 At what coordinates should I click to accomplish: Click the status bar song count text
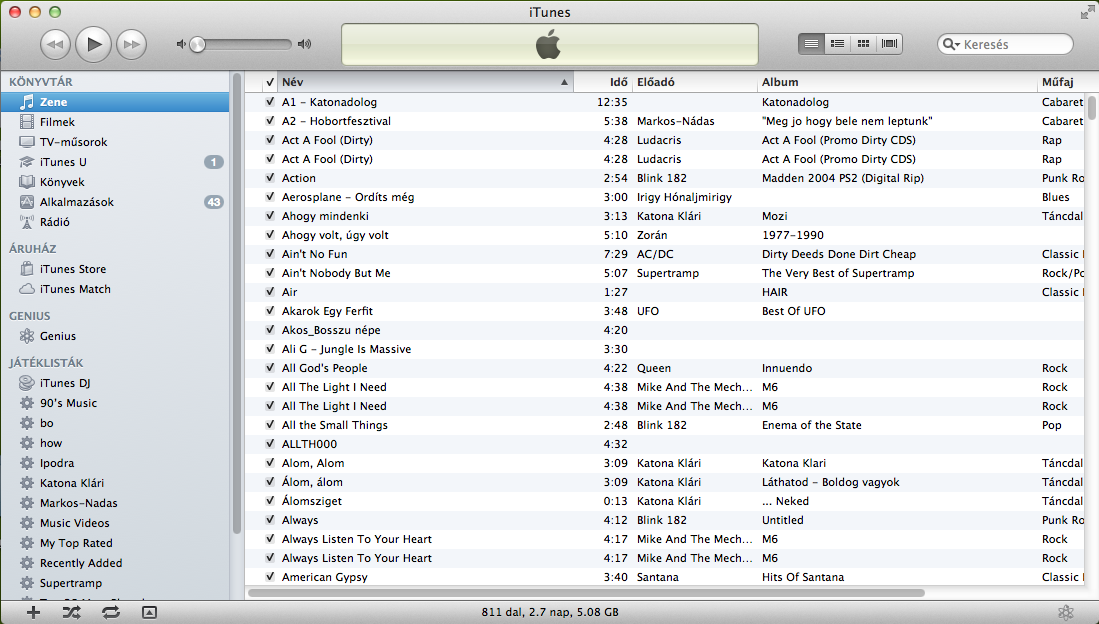tap(550, 612)
